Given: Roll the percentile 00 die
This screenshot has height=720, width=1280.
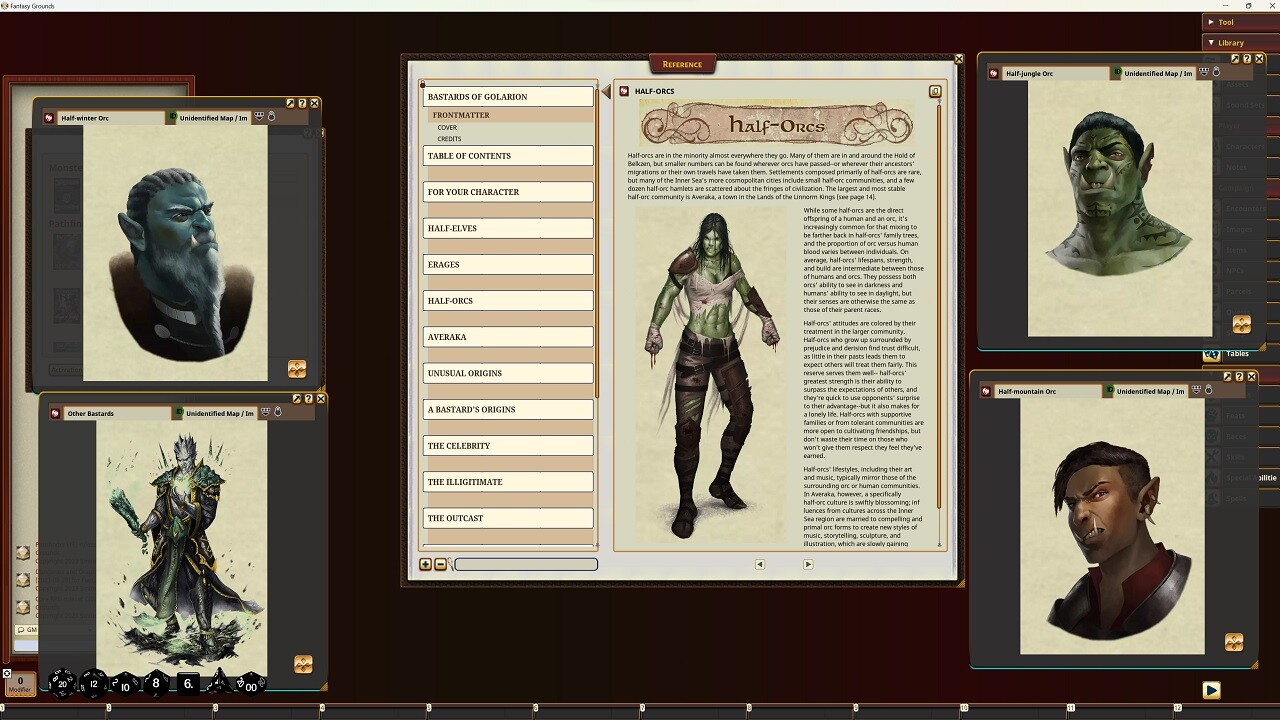Looking at the screenshot, I should (x=250, y=686).
